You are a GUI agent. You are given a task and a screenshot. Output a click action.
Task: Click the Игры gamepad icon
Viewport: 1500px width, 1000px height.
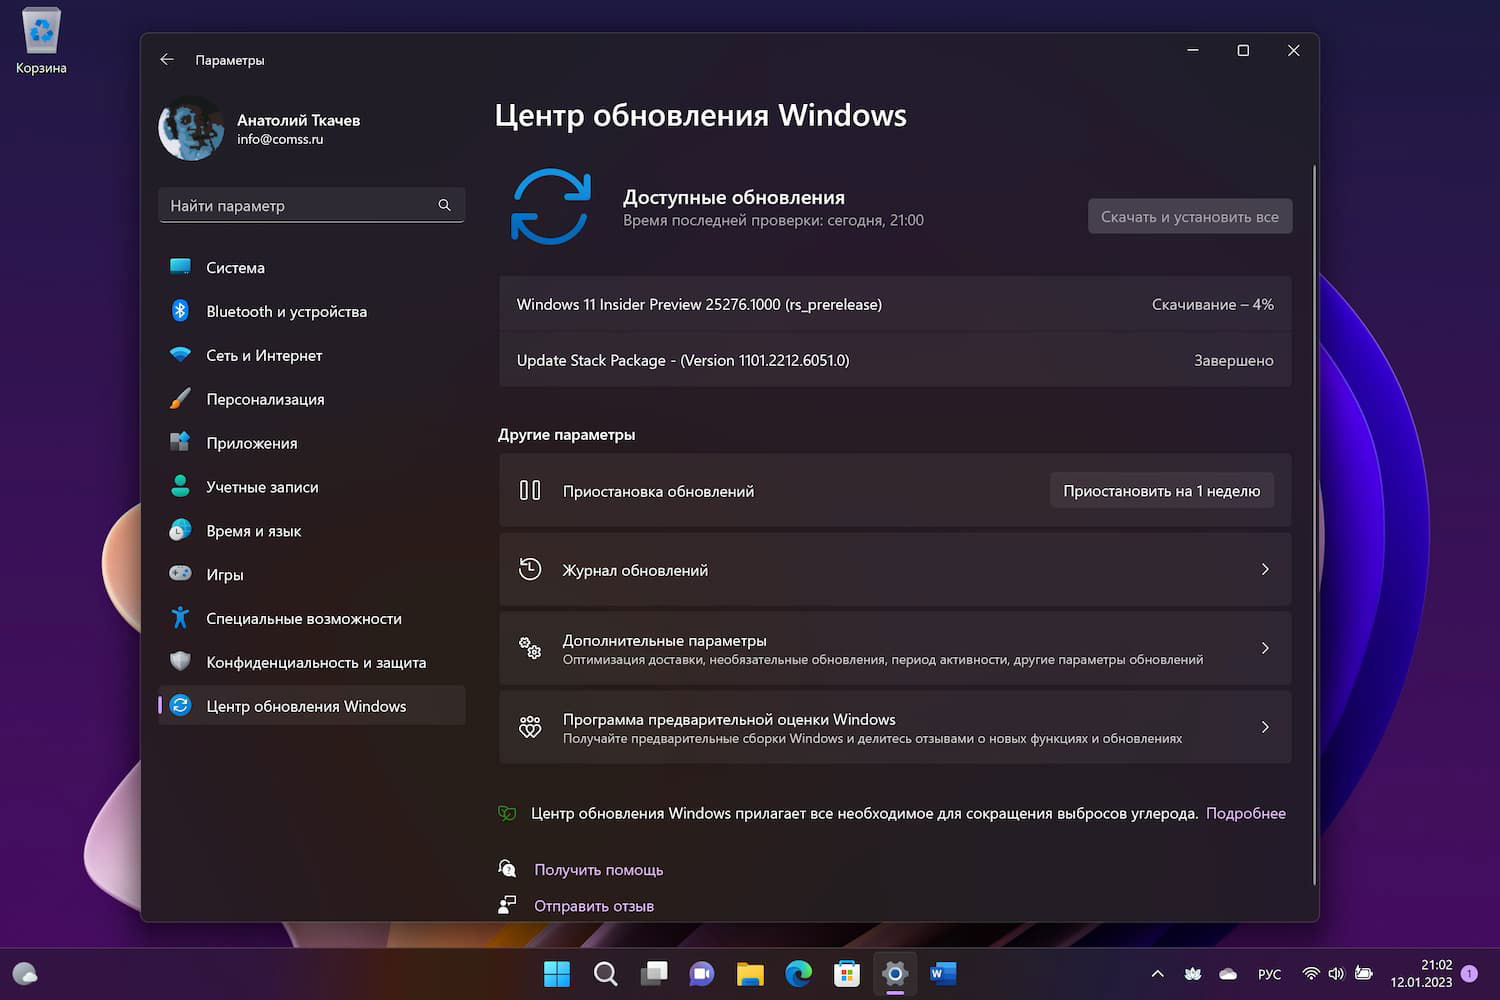pos(180,574)
